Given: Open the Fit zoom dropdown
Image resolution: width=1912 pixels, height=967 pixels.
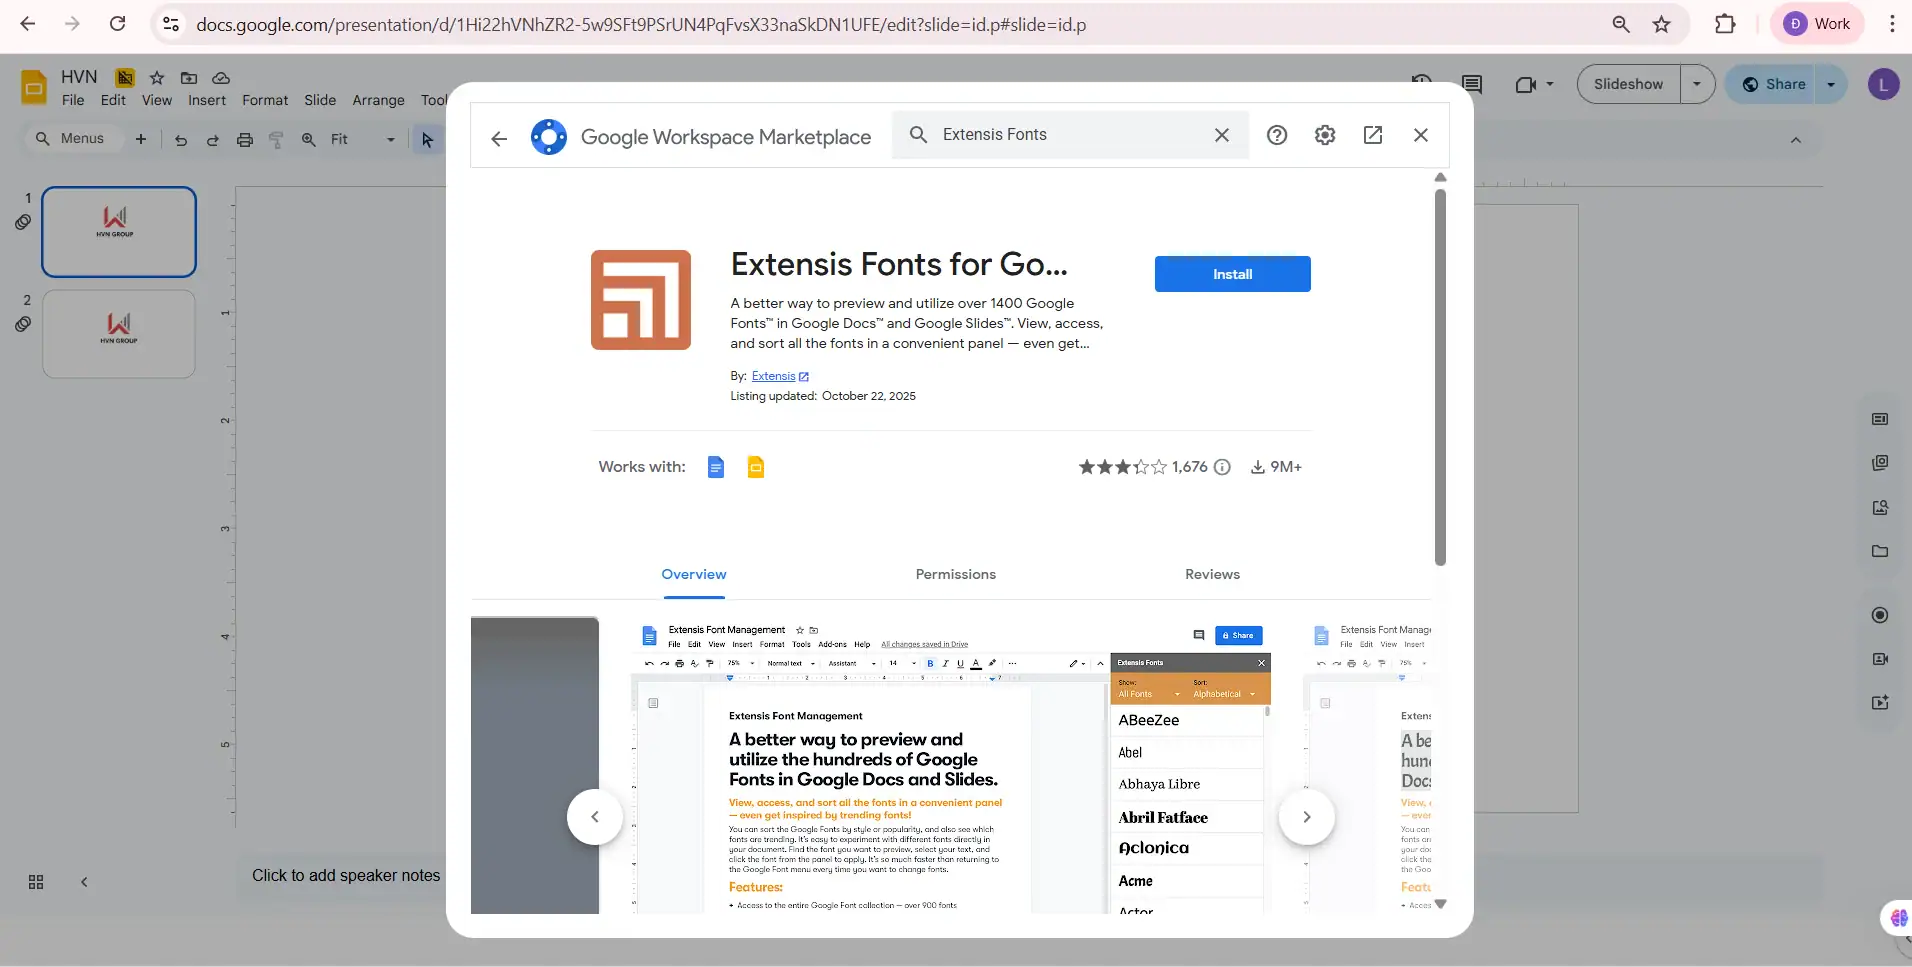Looking at the screenshot, I should coord(388,140).
